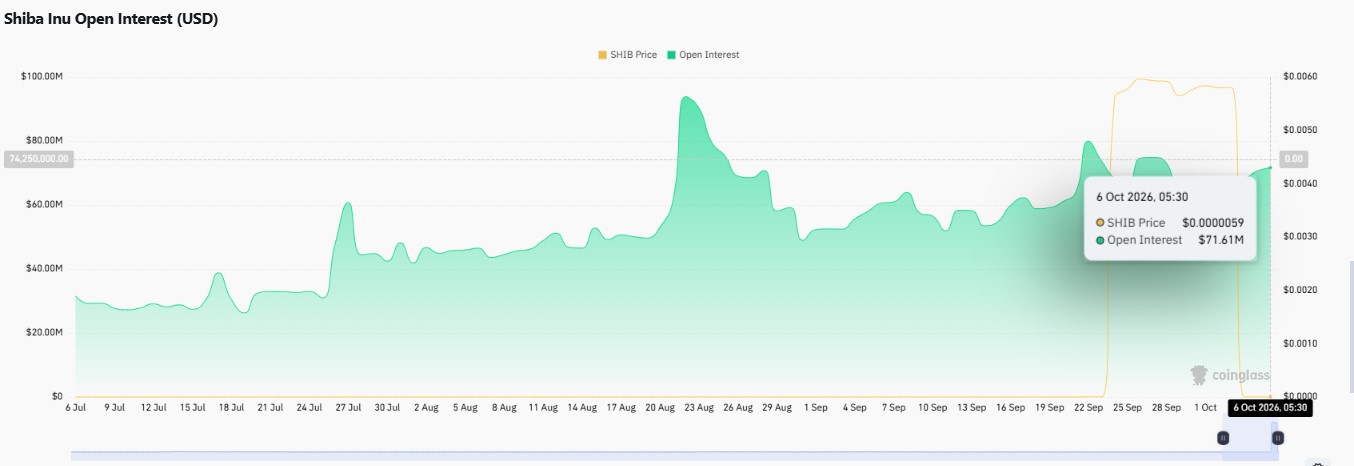Click the $0.0050 right axis label

coord(1301,130)
